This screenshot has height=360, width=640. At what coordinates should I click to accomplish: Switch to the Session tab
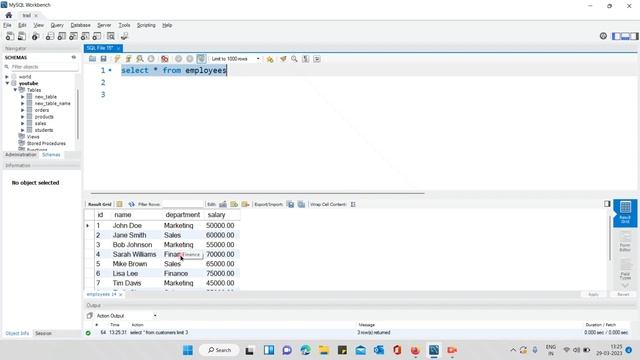click(x=43, y=333)
